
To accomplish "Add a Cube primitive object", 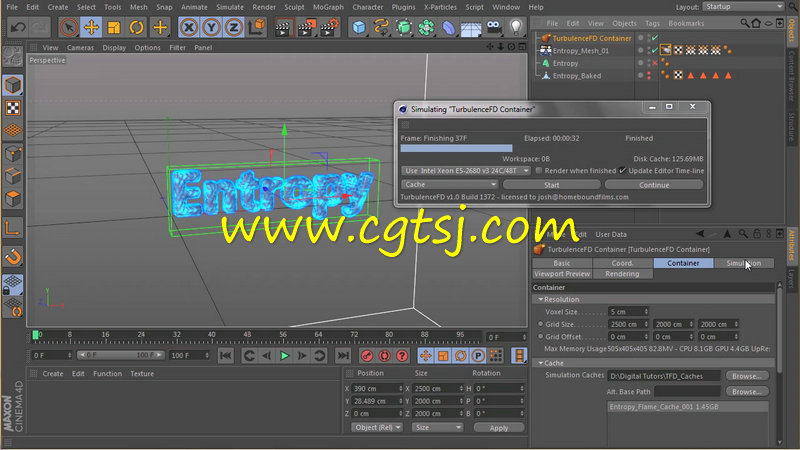I will click(359, 27).
